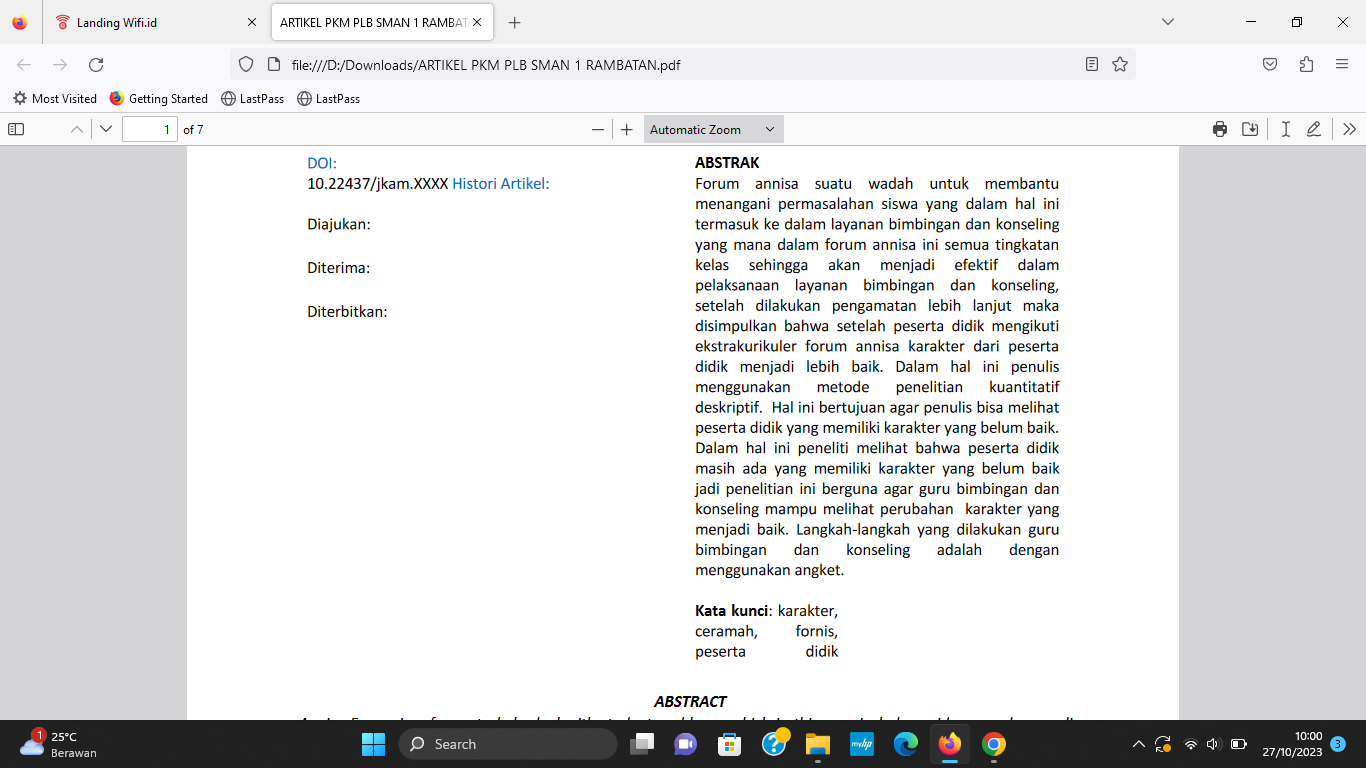Close the ARTIKEL PKM PLB tab
This screenshot has width=1366, height=768.
pyautogui.click(x=478, y=22)
